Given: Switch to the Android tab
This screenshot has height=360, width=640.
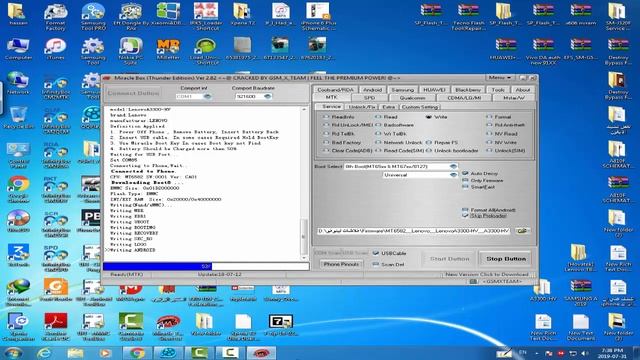Looking at the screenshot, I should (372, 90).
